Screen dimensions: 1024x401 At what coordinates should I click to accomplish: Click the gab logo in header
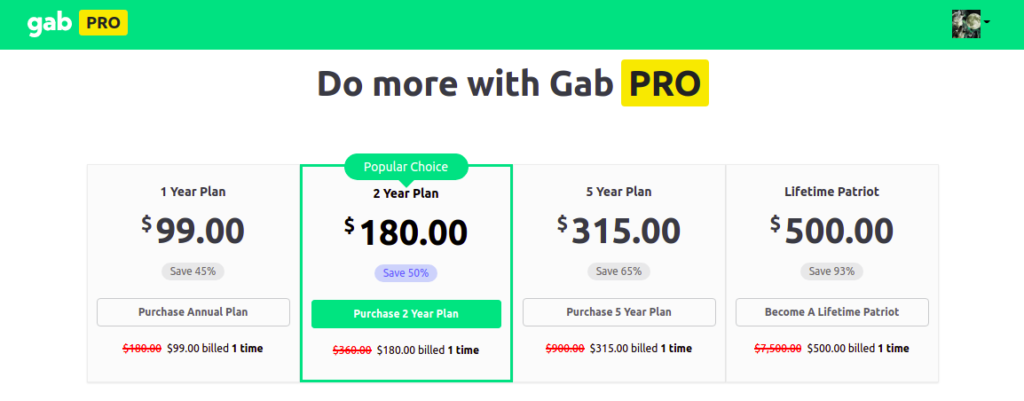click(x=49, y=24)
